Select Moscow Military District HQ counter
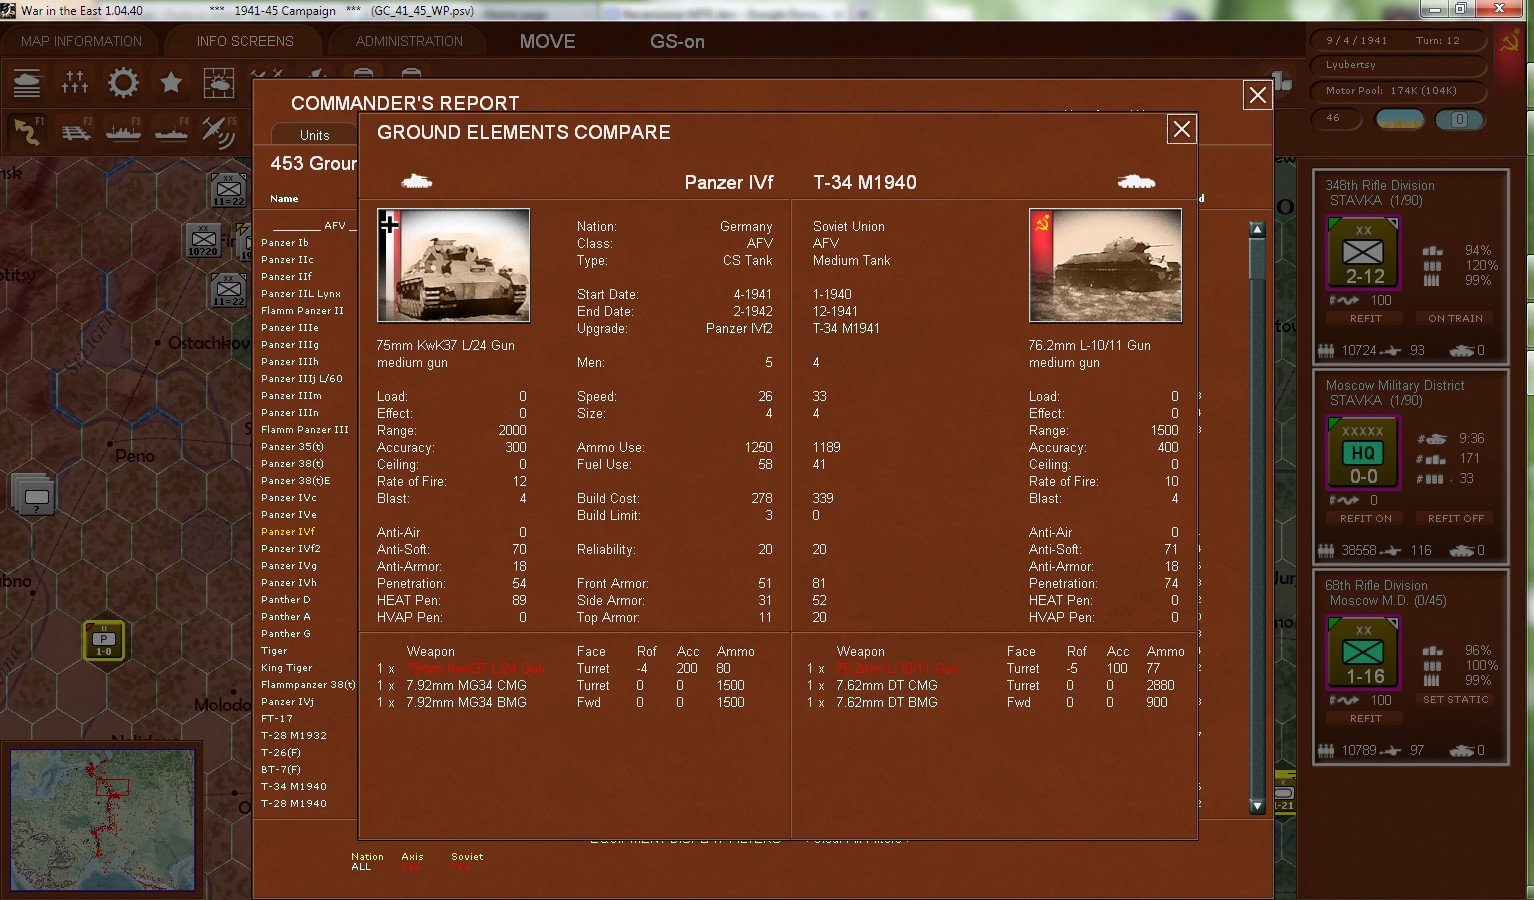Screen dimensions: 1534x900 pyautogui.click(x=1363, y=453)
